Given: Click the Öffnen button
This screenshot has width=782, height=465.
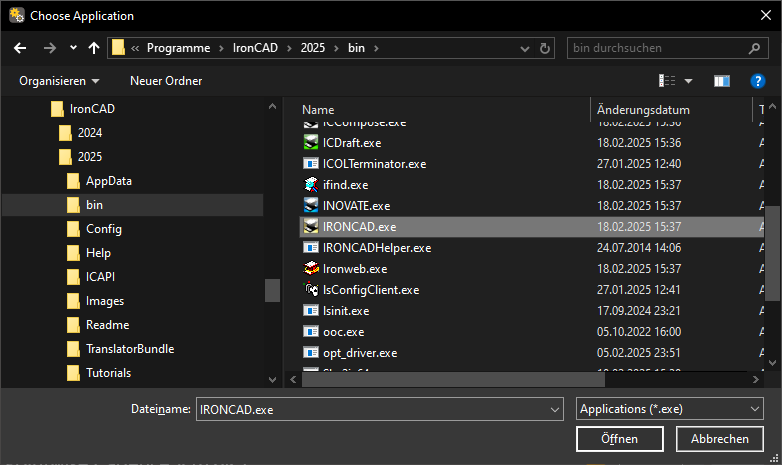Looking at the screenshot, I should (x=619, y=439).
